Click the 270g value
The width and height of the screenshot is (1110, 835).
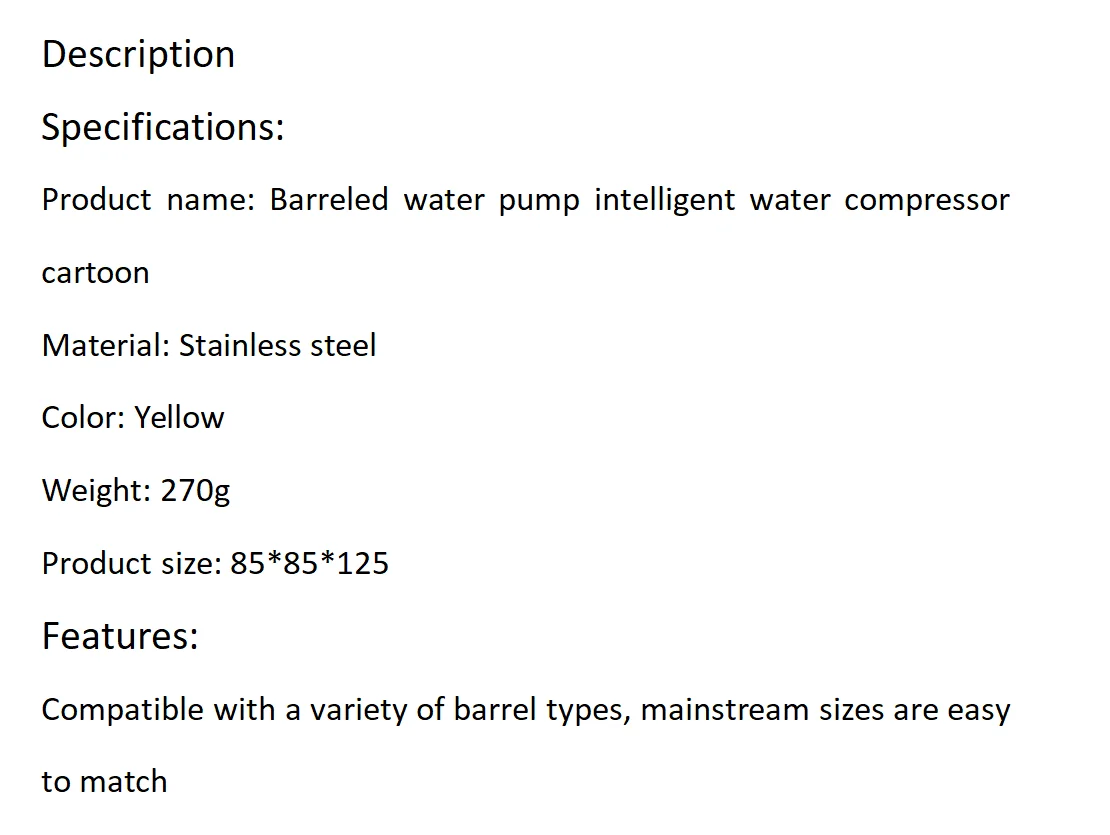(x=195, y=492)
